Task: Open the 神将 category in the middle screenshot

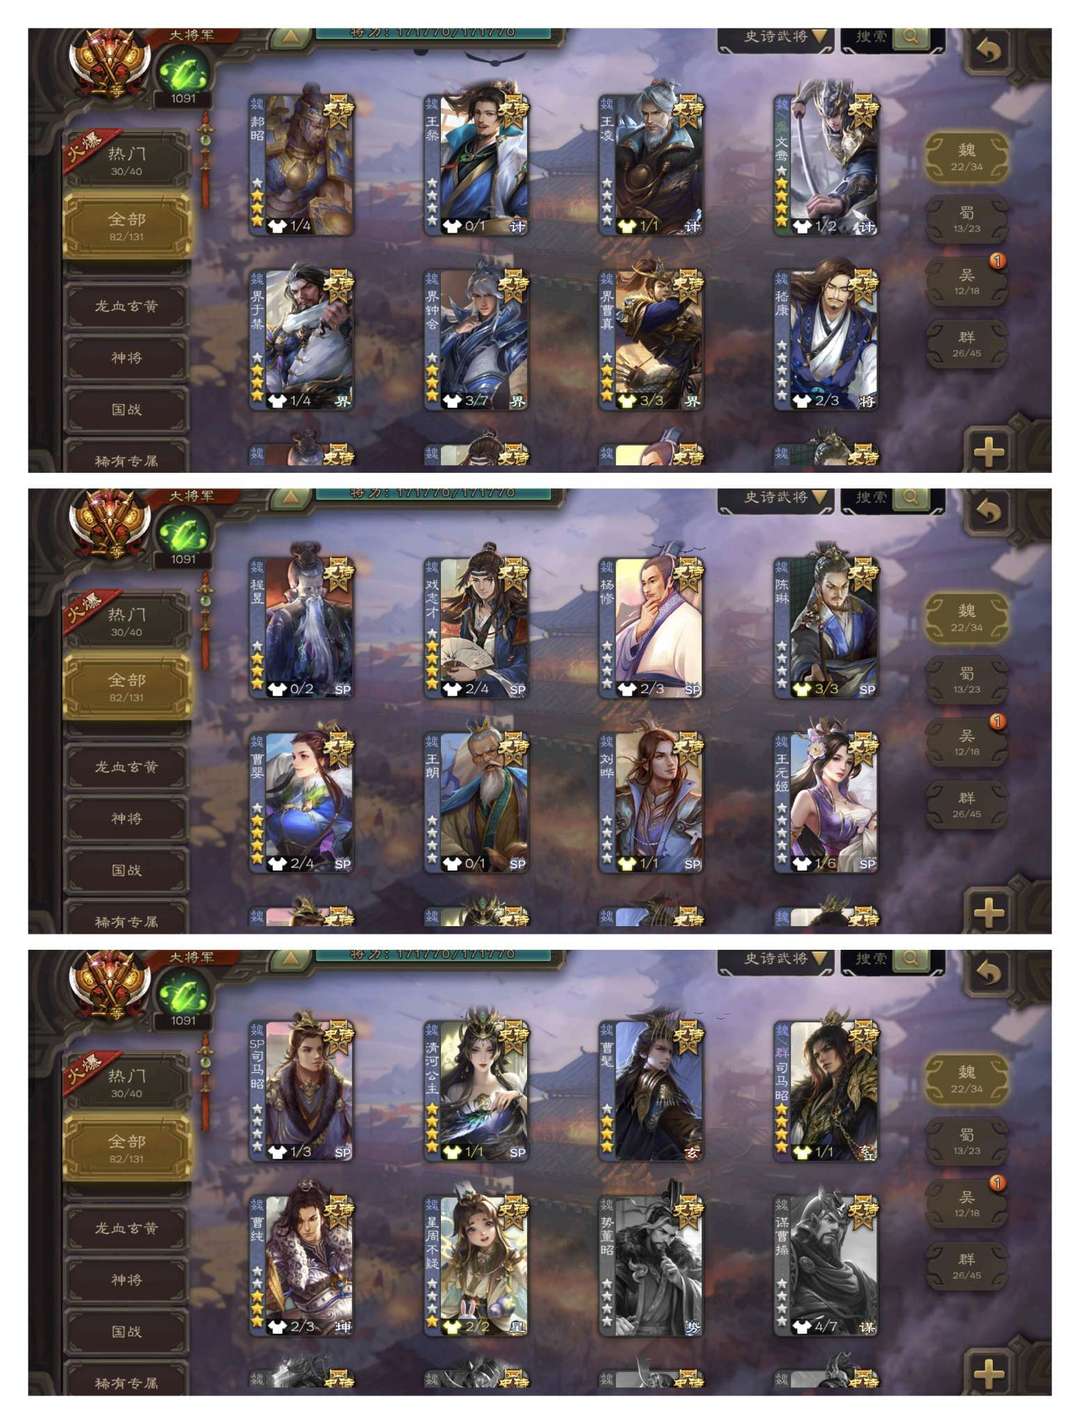Action: [127, 819]
